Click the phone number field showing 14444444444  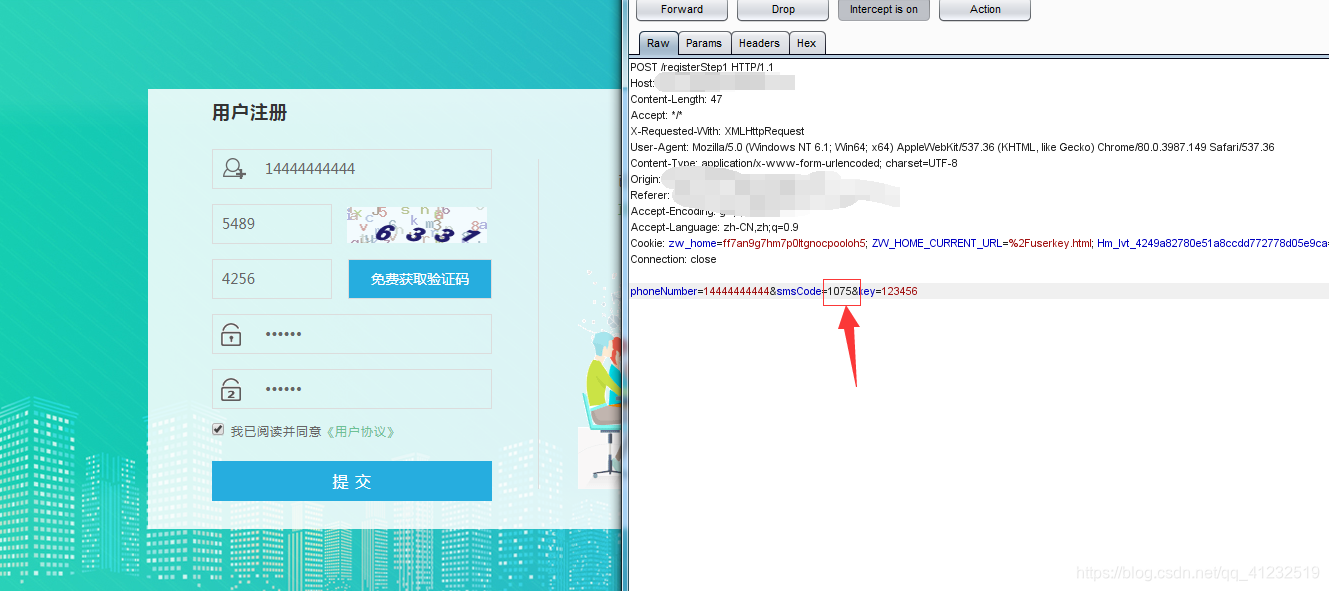(352, 169)
